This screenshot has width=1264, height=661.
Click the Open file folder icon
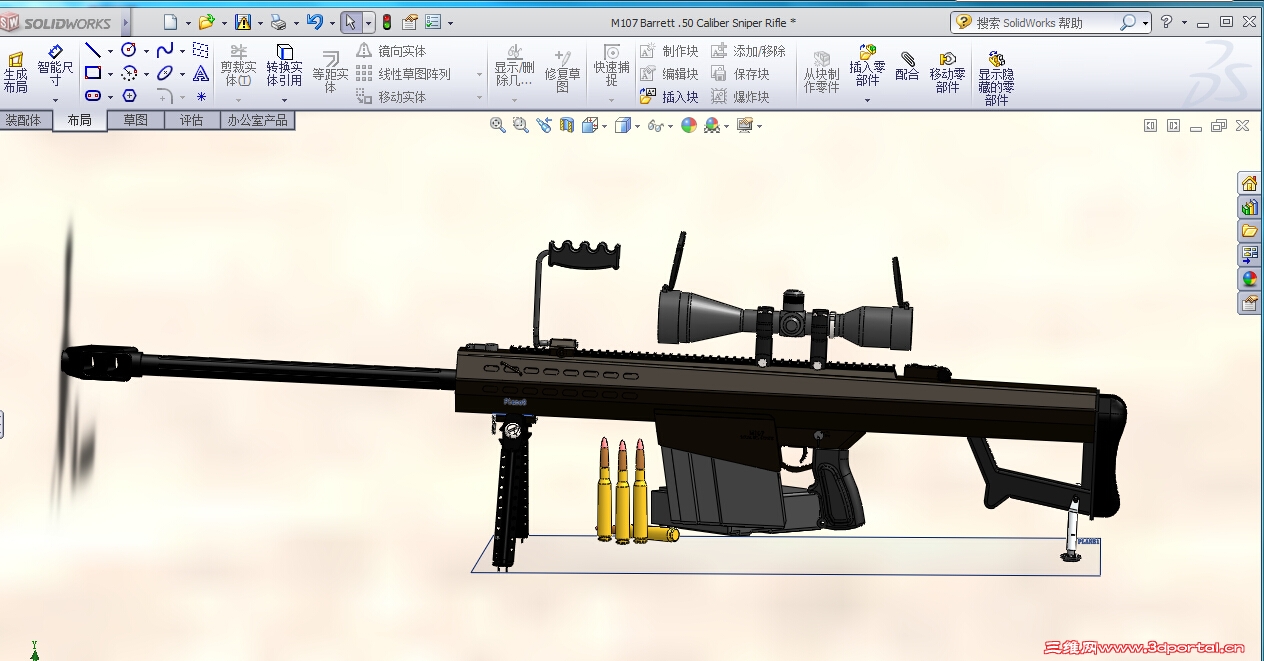click(x=207, y=22)
